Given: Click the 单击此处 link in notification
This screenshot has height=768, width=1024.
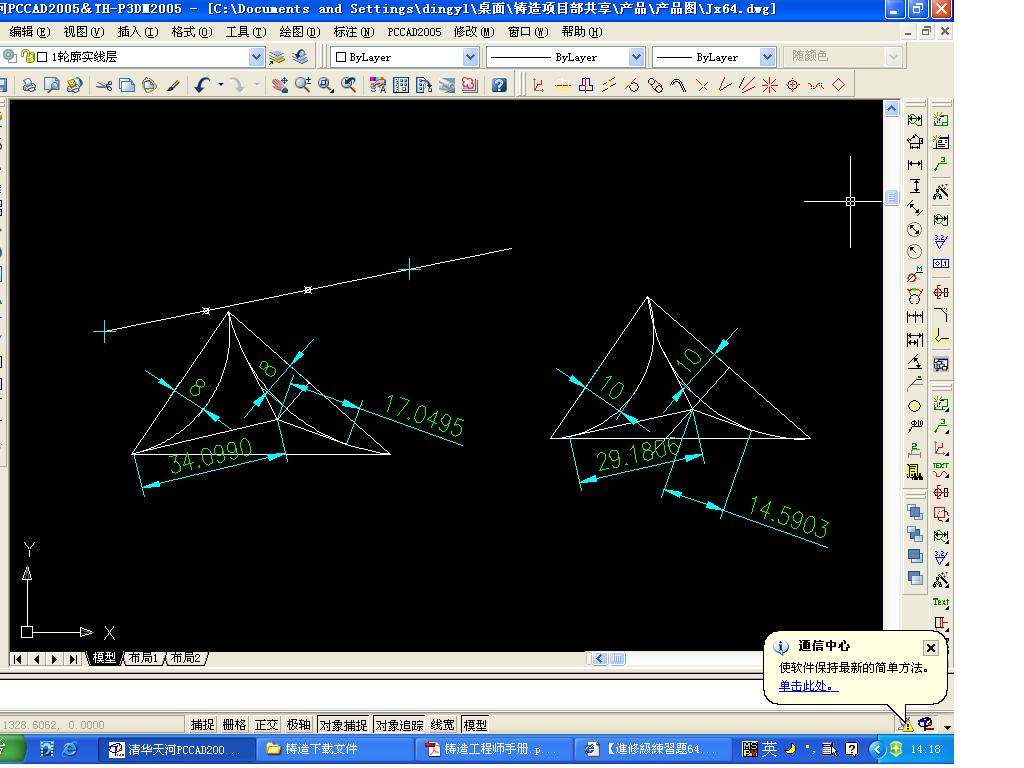Looking at the screenshot, I should click(808, 686).
